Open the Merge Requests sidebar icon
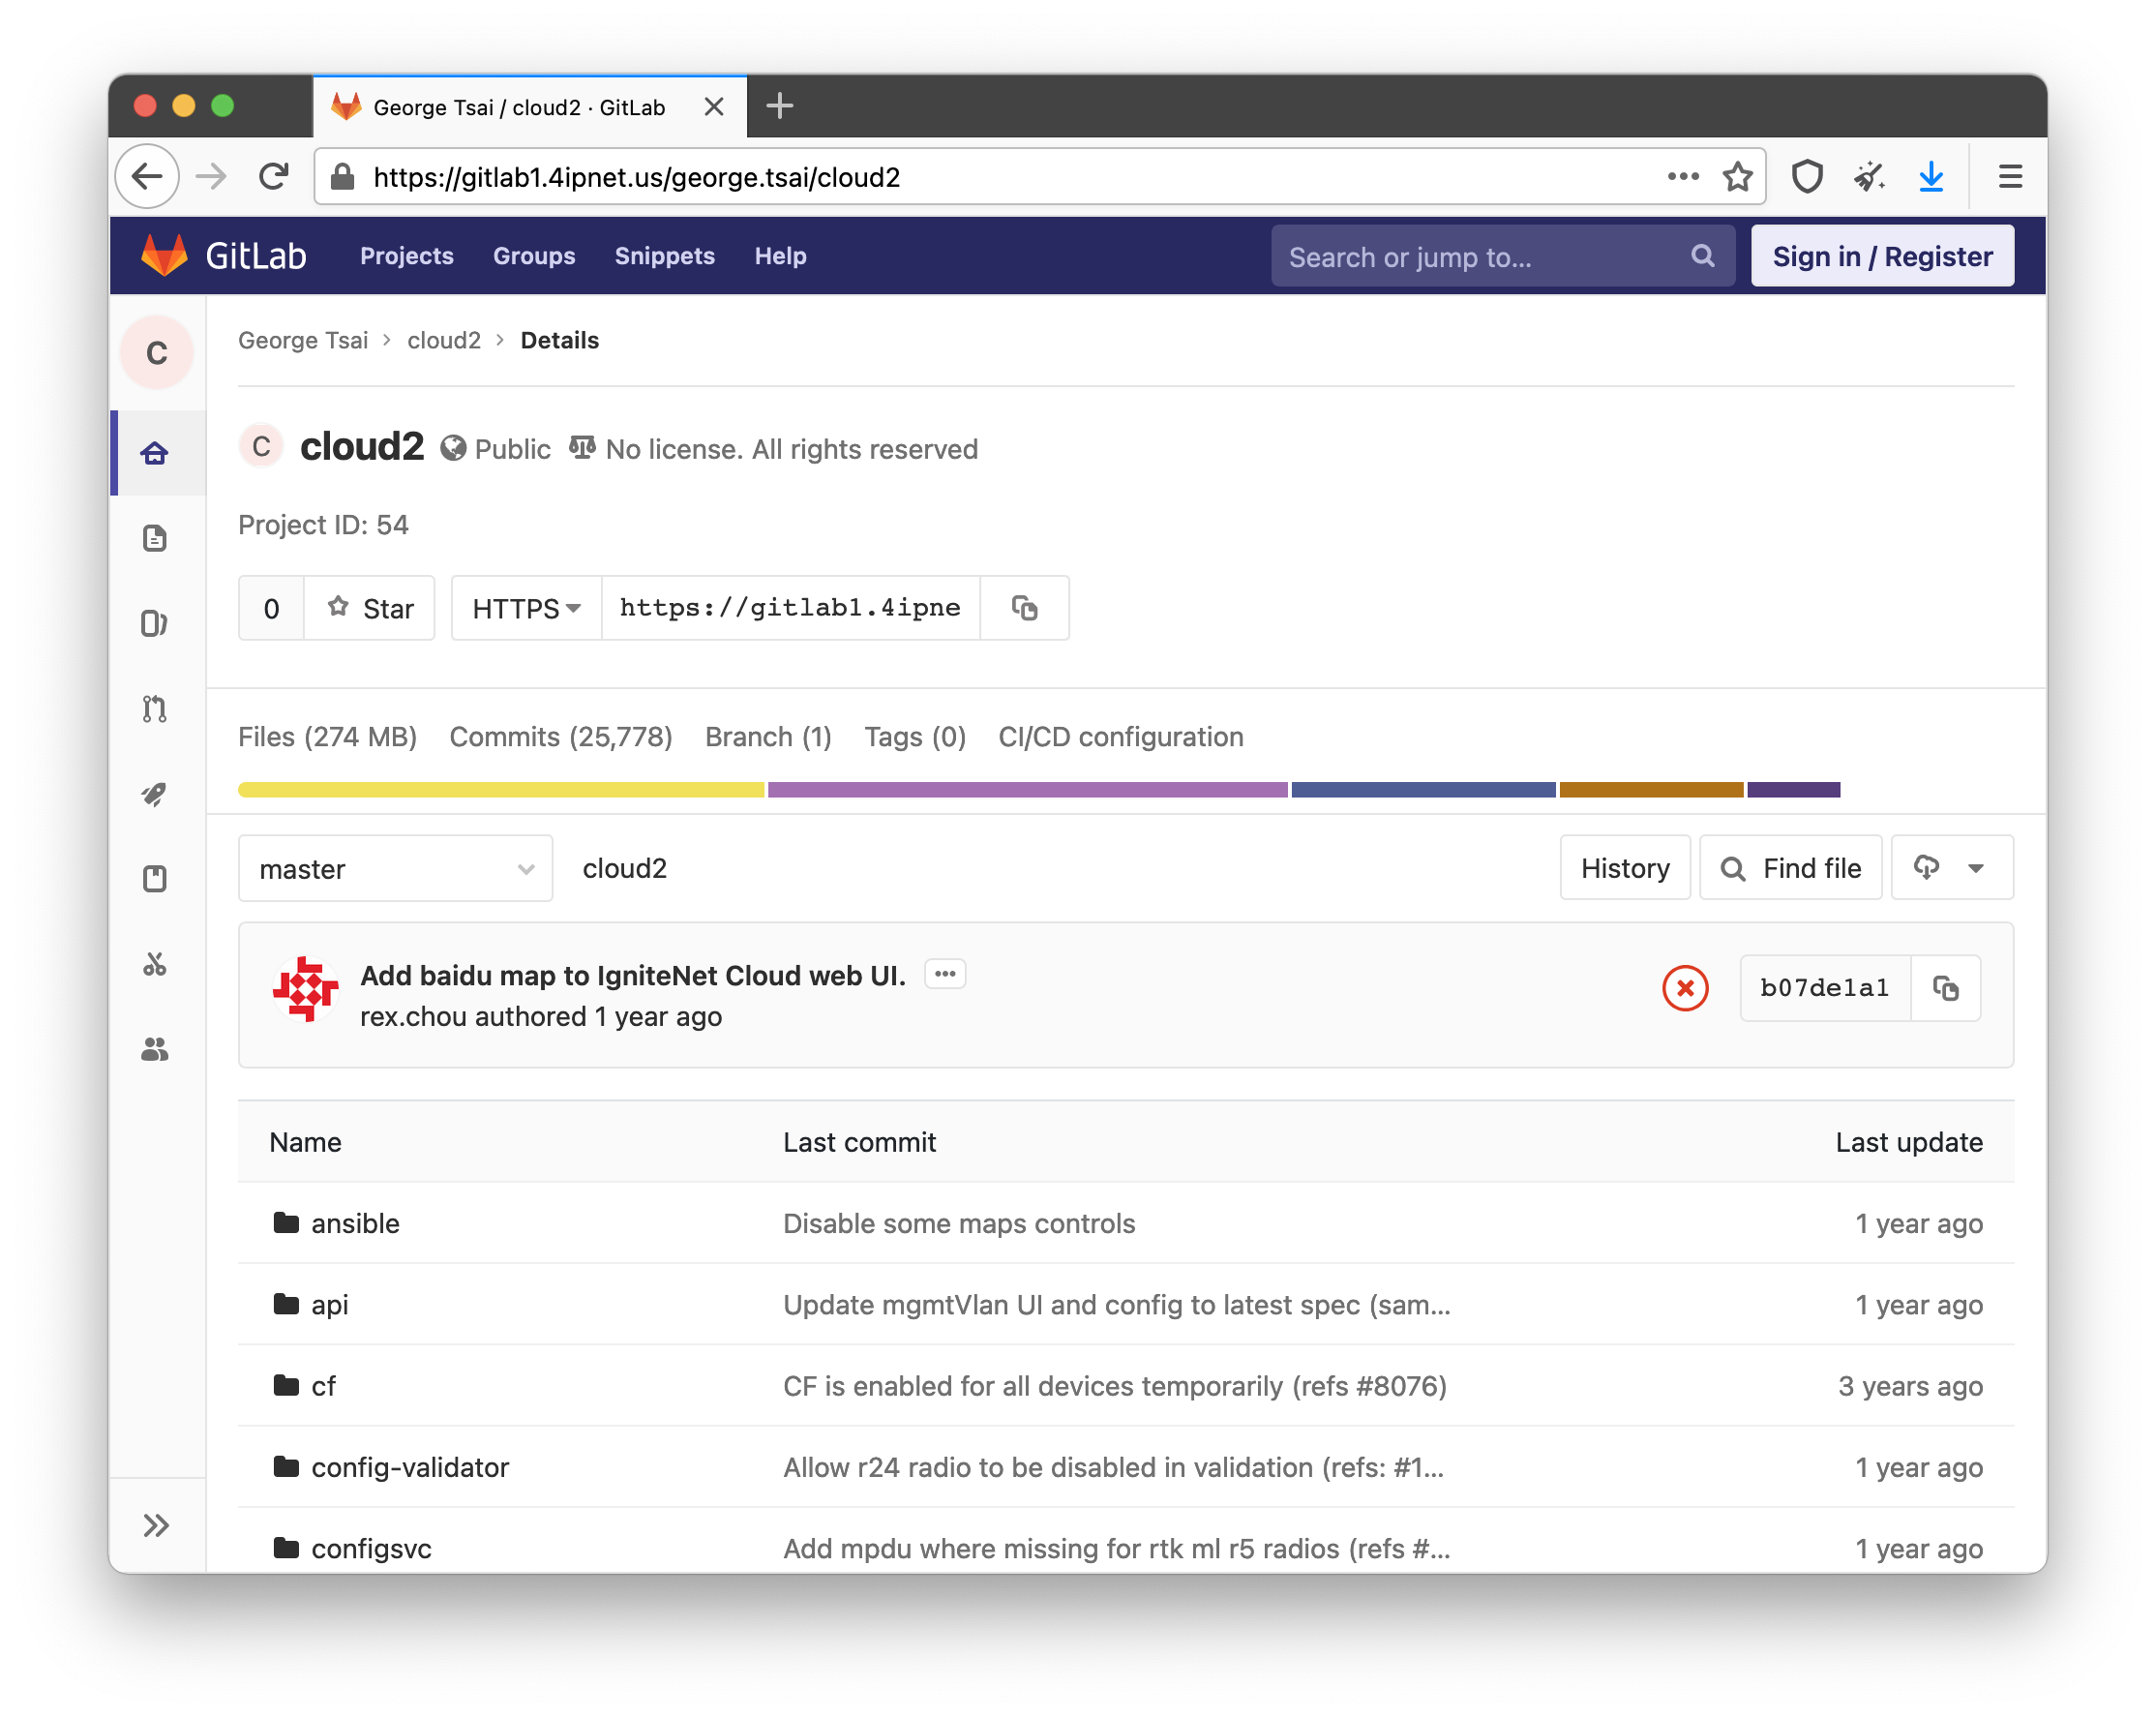Image resolution: width=2156 pixels, height=1717 pixels. click(155, 708)
